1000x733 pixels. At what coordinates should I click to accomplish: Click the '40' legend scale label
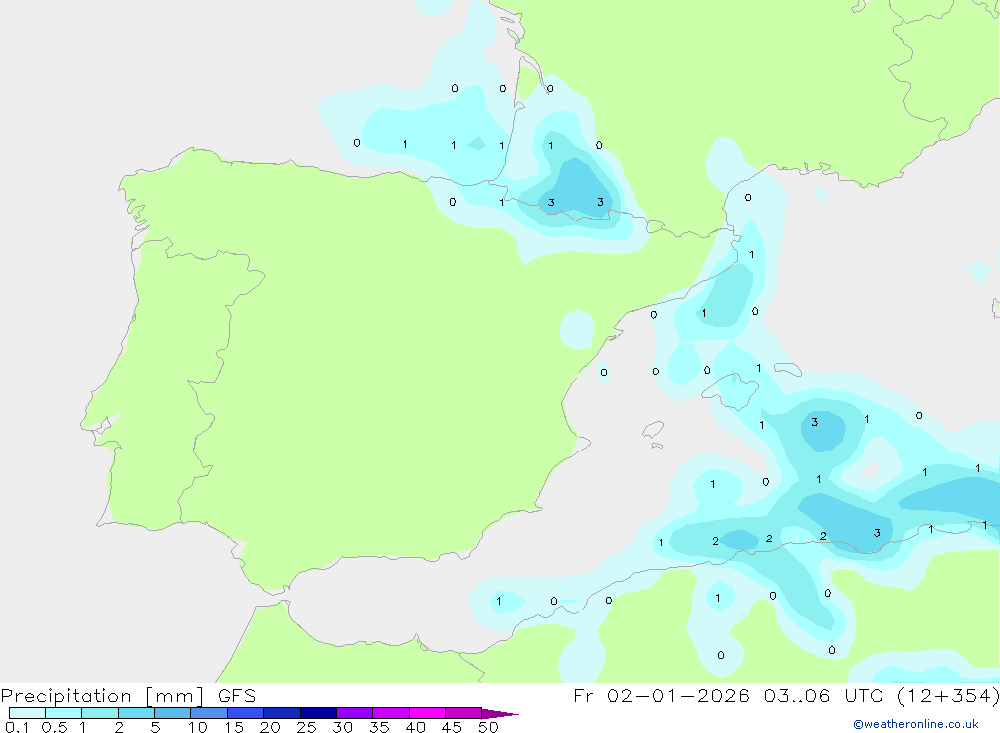tap(415, 727)
